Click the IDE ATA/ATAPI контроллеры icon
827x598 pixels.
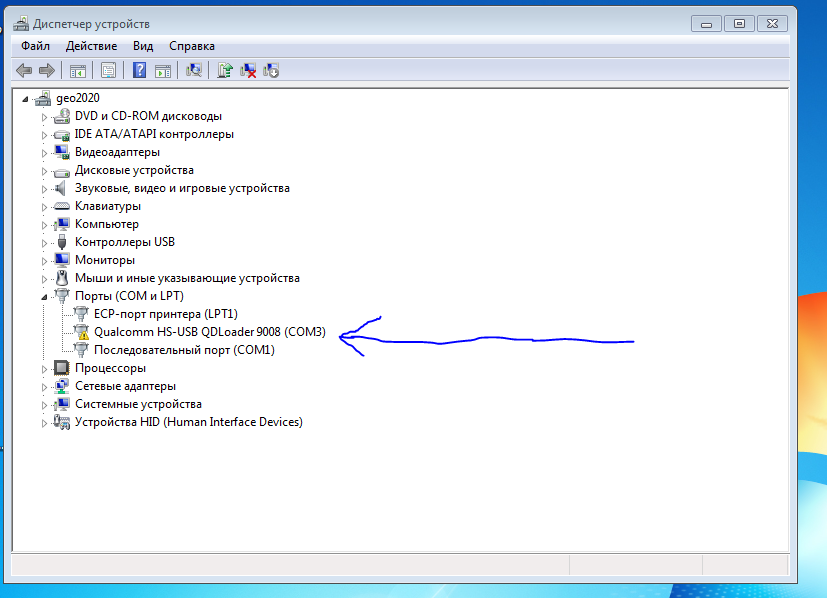[x=62, y=134]
